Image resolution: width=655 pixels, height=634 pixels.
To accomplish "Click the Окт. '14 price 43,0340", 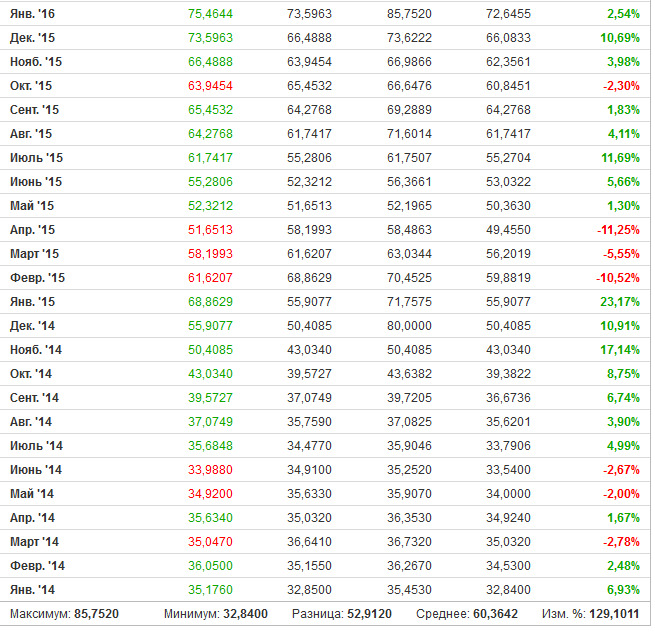I will [x=210, y=374].
